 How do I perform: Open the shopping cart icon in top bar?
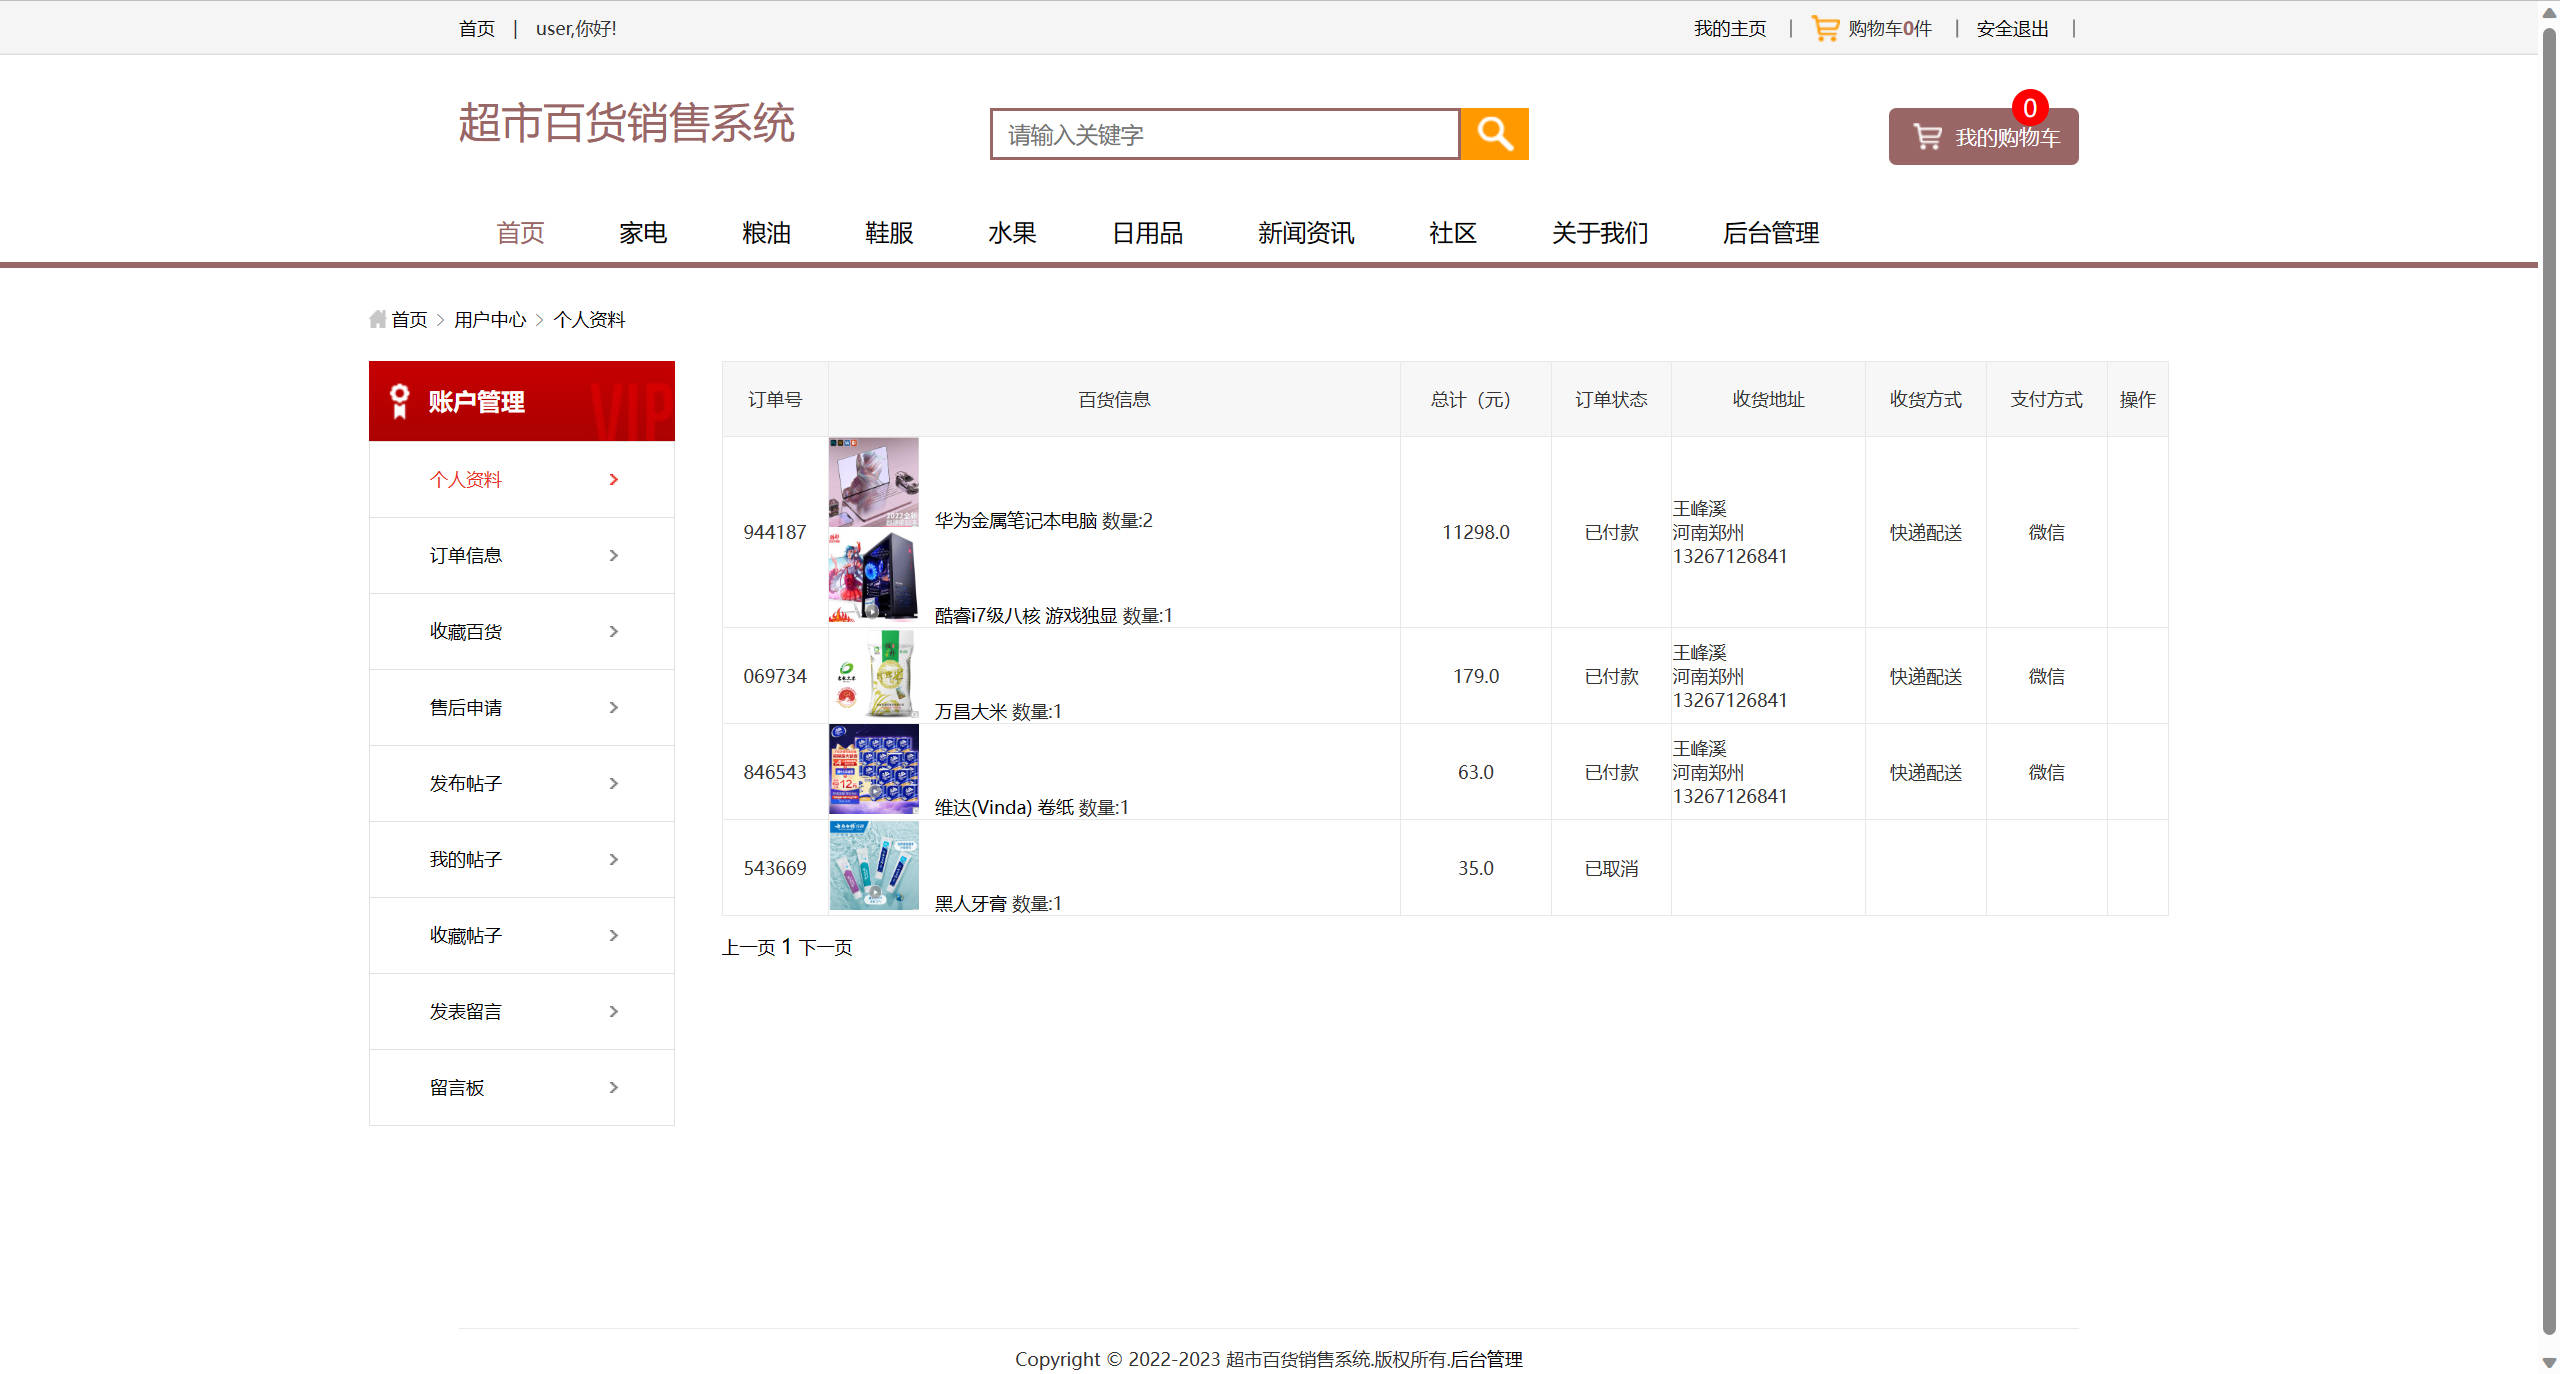[1824, 27]
